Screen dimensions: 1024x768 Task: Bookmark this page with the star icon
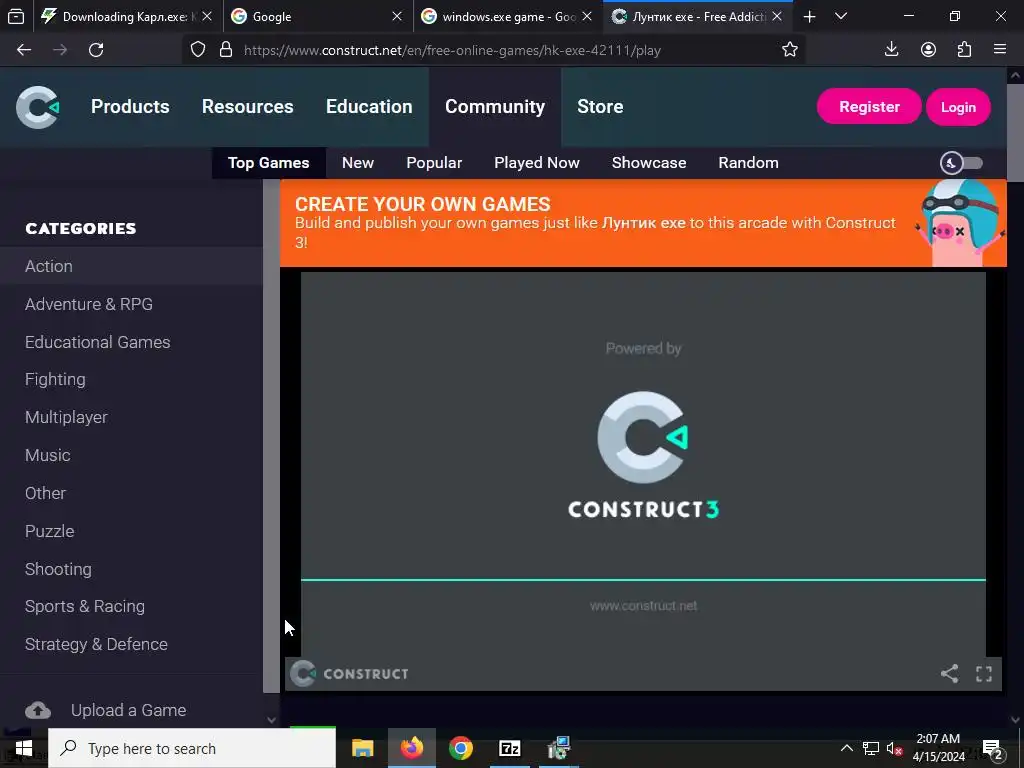pyautogui.click(x=790, y=50)
